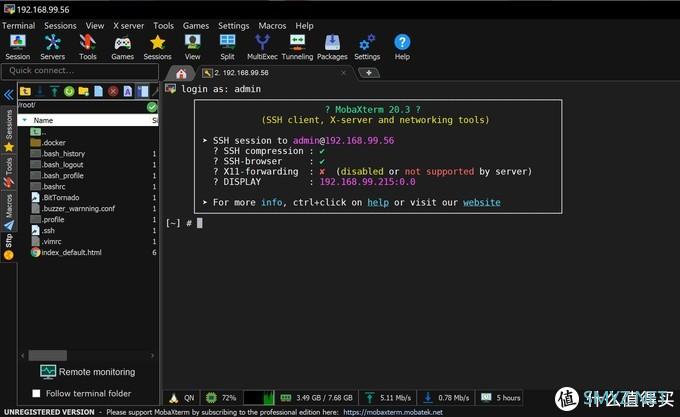Click the /root/ remote path field
Image resolution: width=680 pixels, height=417 pixels.
pos(82,105)
